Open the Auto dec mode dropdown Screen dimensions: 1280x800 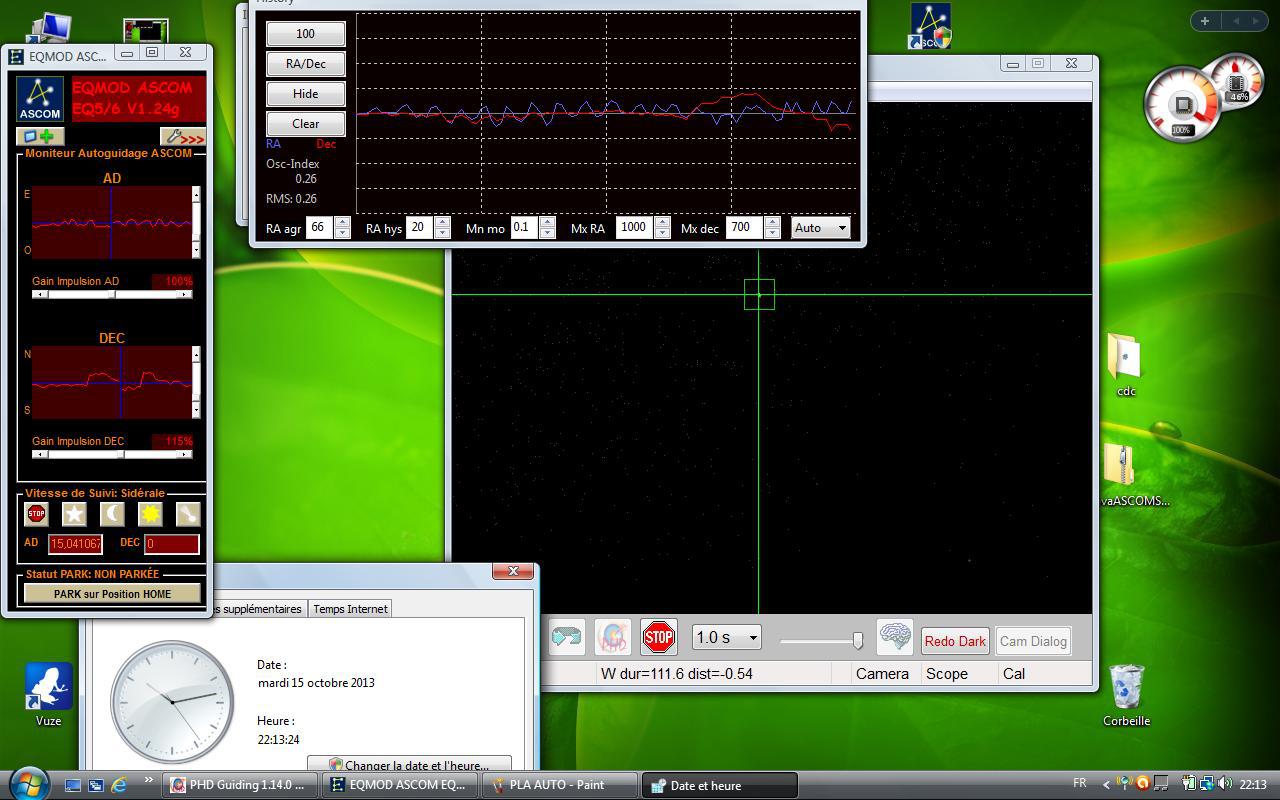coord(820,228)
